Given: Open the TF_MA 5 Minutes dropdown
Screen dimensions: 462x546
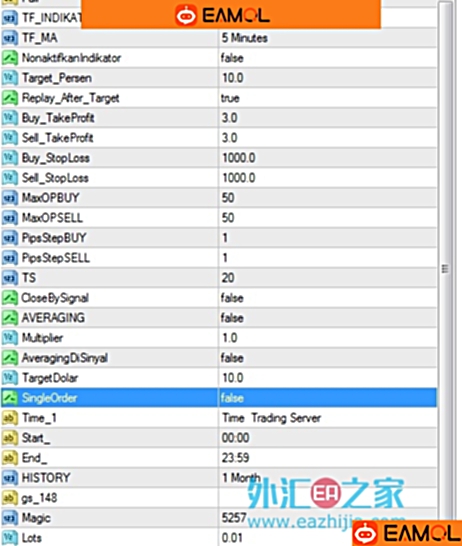Looking at the screenshot, I should point(328,38).
